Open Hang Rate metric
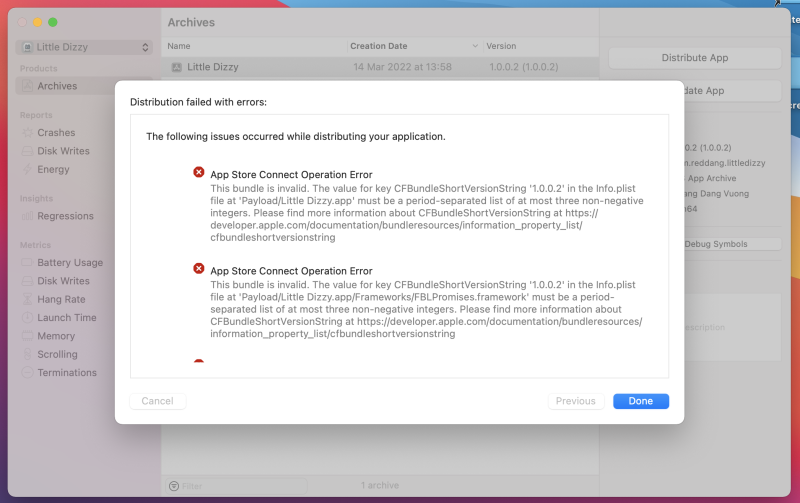Screen dimensions: 800x503 61,299
